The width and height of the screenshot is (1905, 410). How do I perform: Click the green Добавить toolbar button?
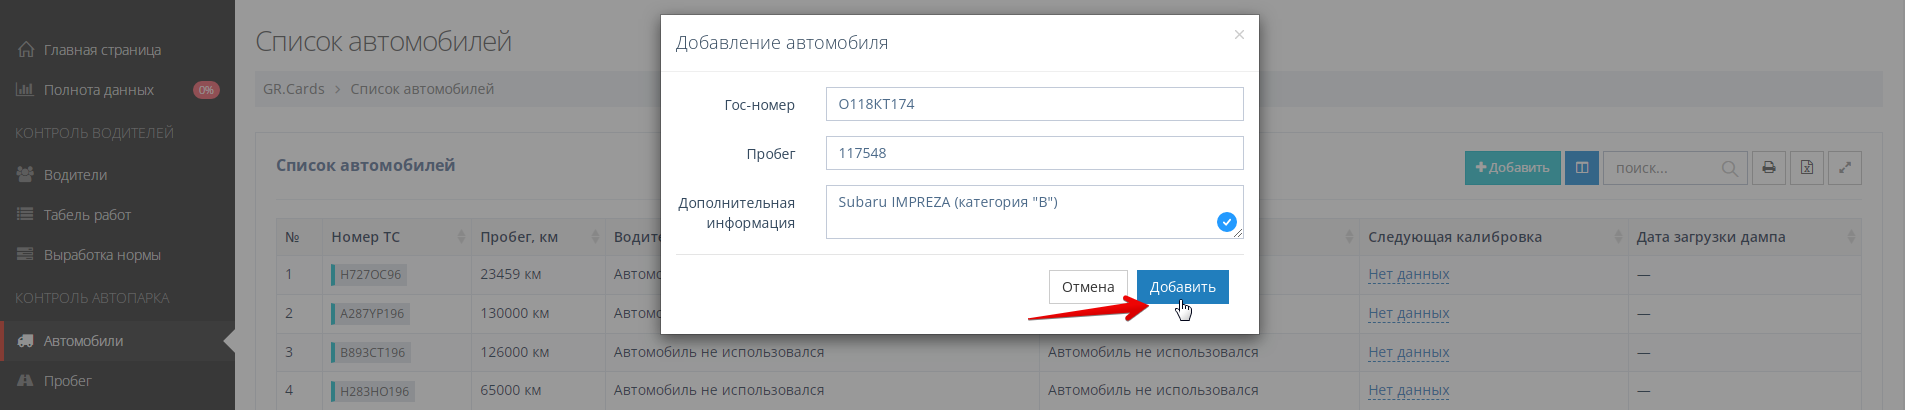click(x=1512, y=168)
